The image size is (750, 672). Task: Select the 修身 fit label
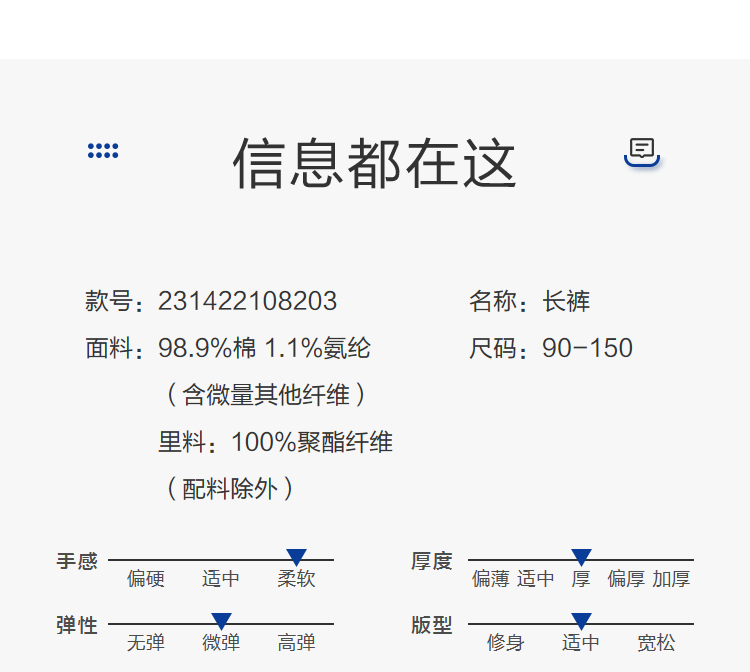pos(506,643)
